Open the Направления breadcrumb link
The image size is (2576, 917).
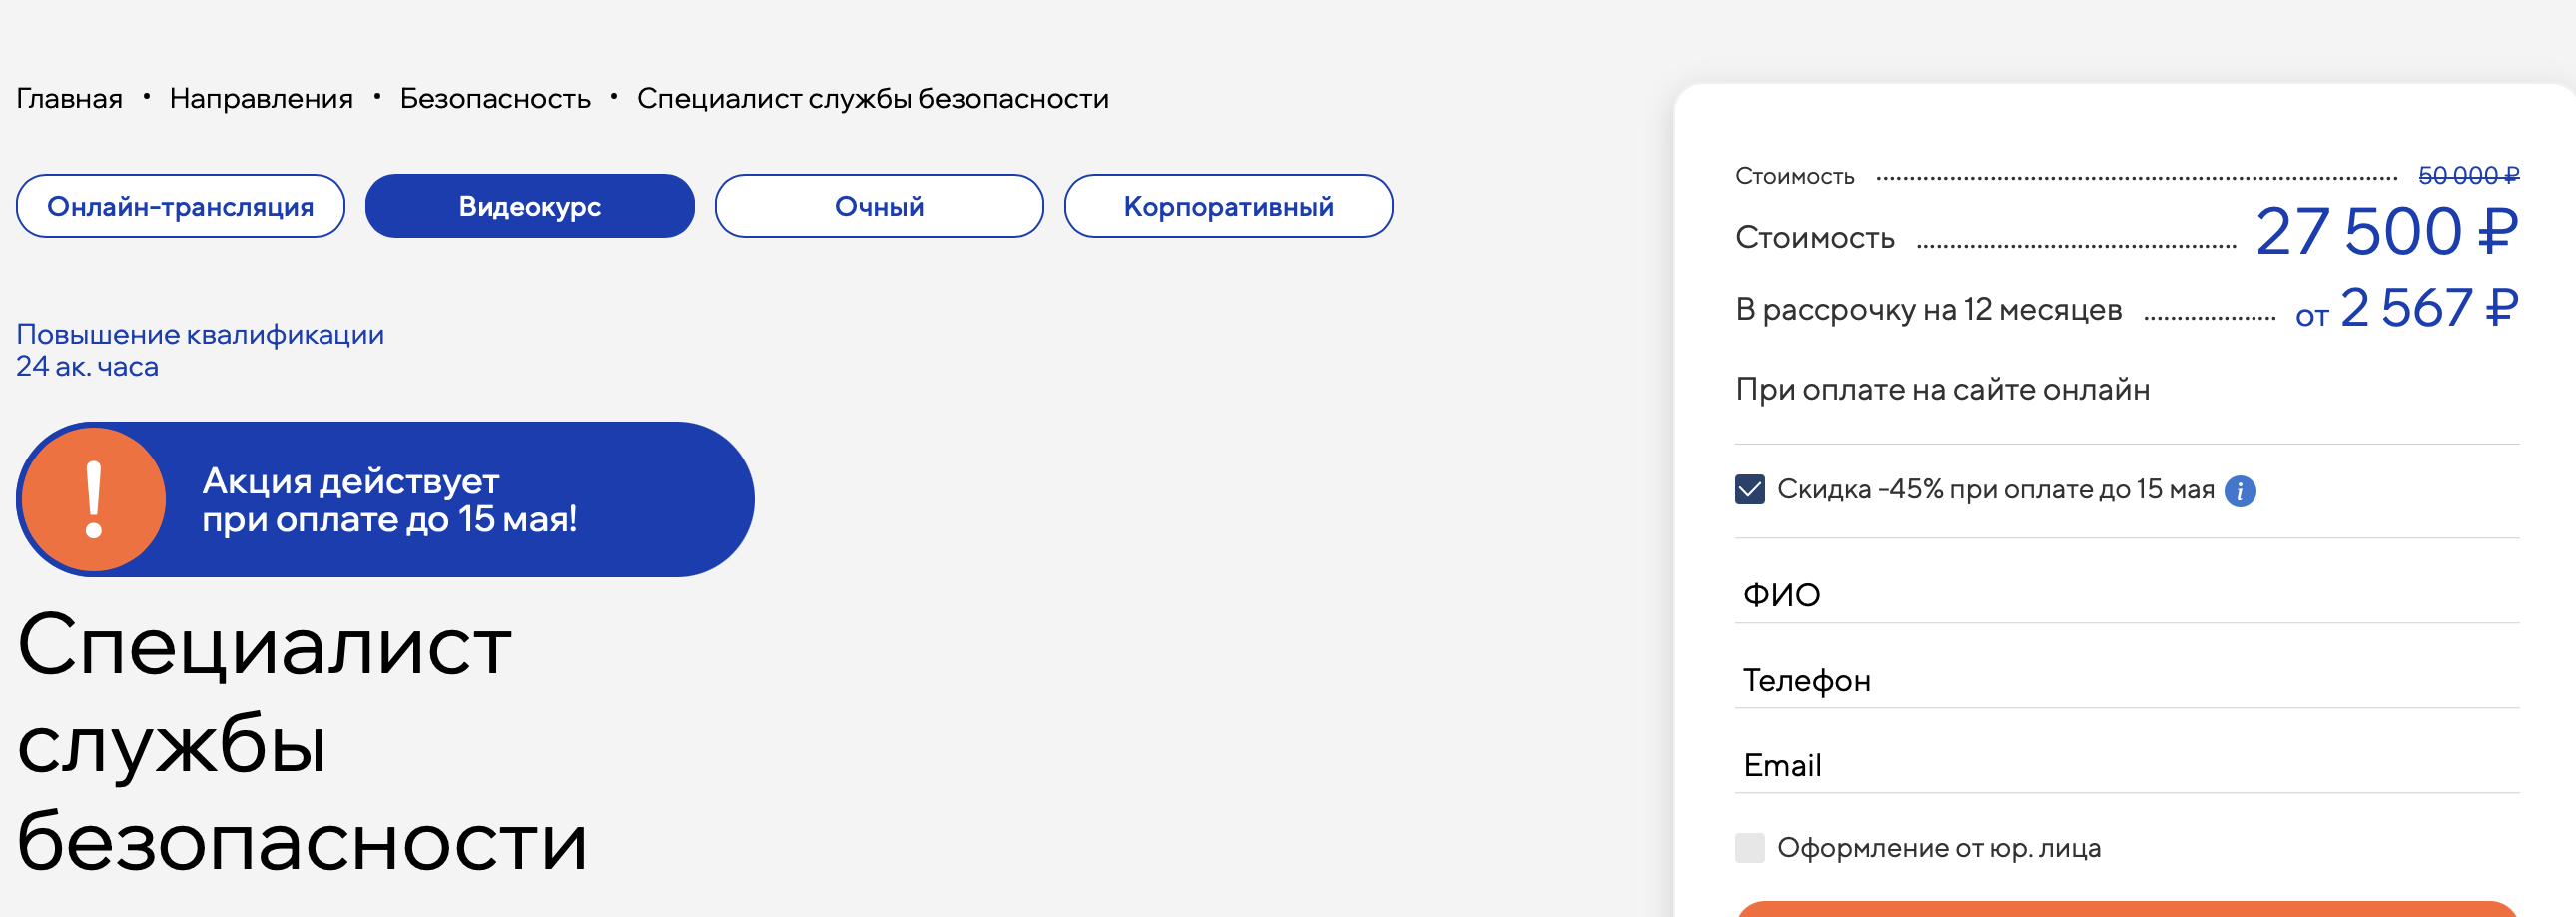261,99
